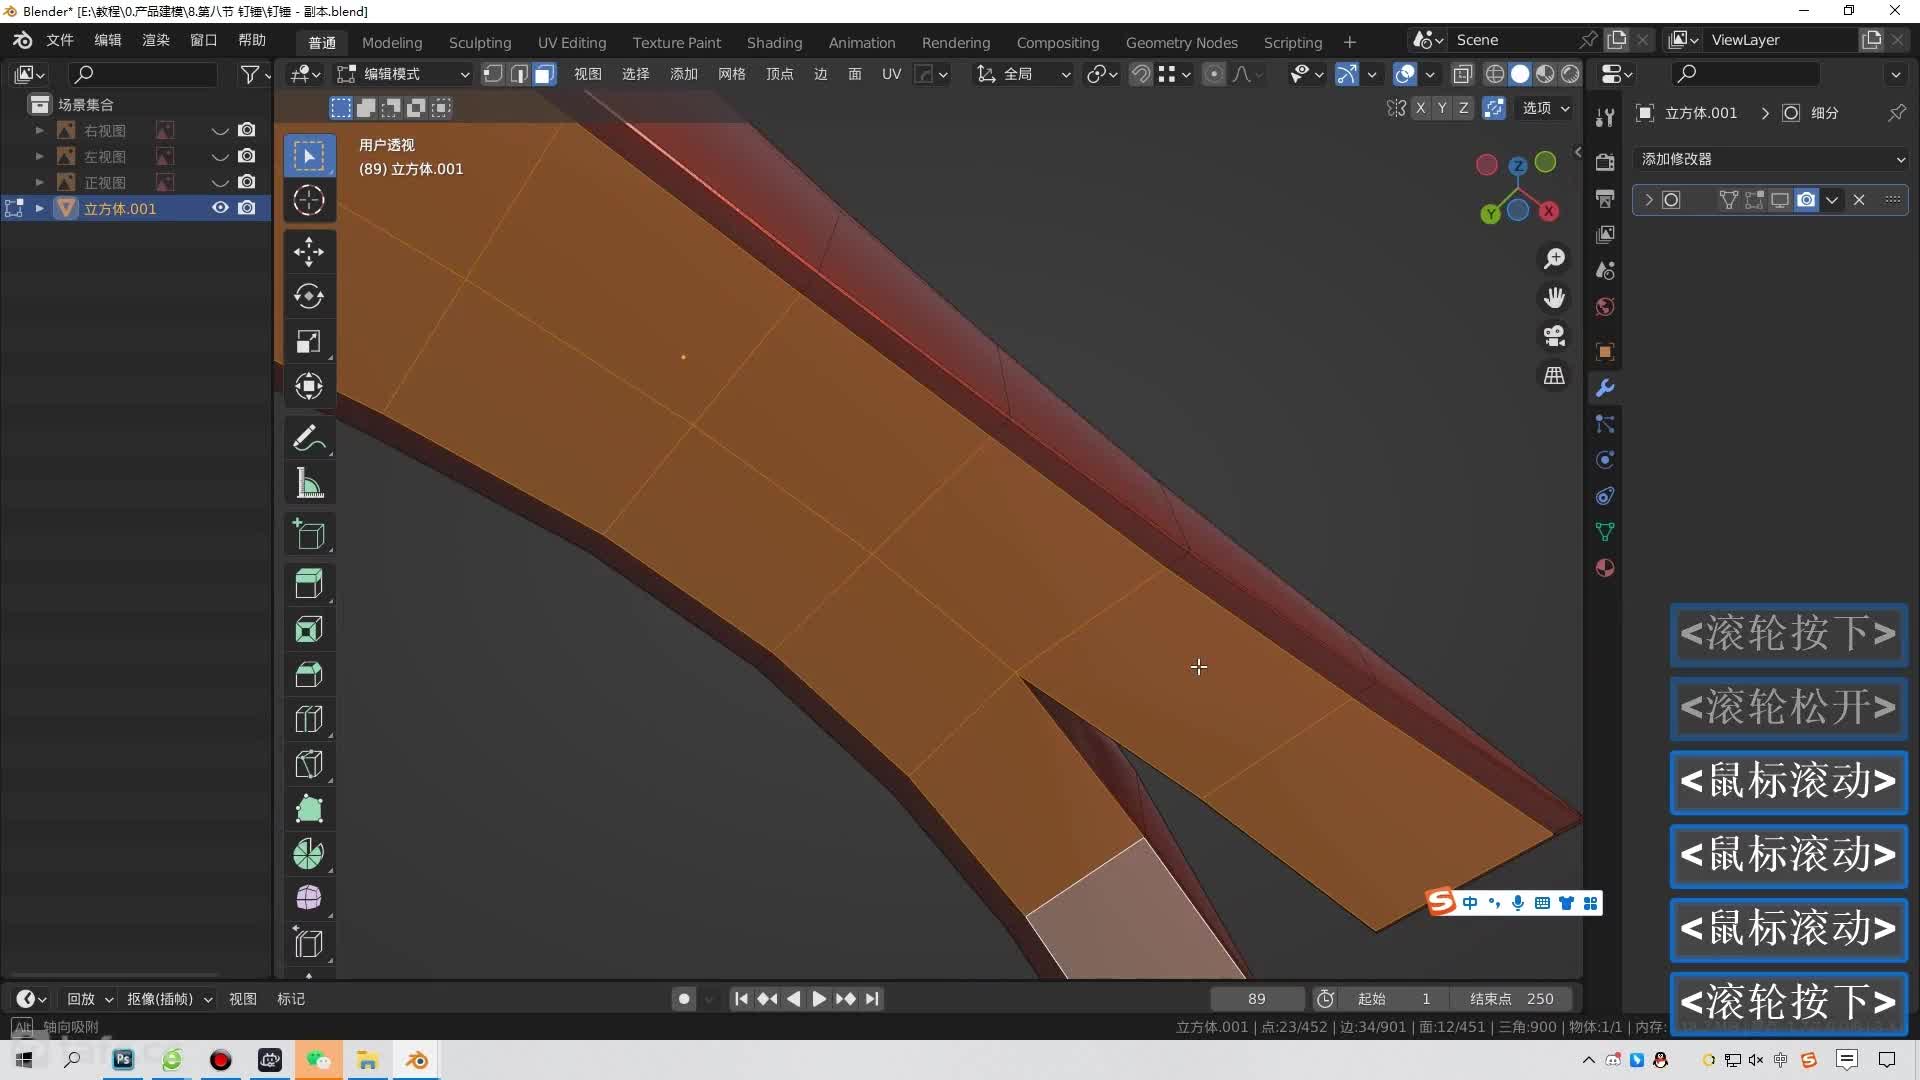
Task: Open the 回放 playback dropdown
Action: [x=90, y=998]
